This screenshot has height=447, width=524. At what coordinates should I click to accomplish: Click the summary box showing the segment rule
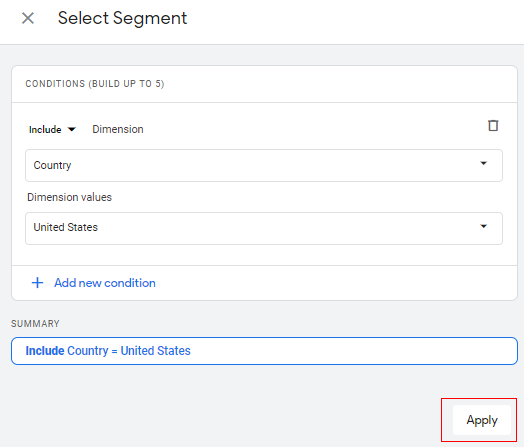pyautogui.click(x=264, y=351)
